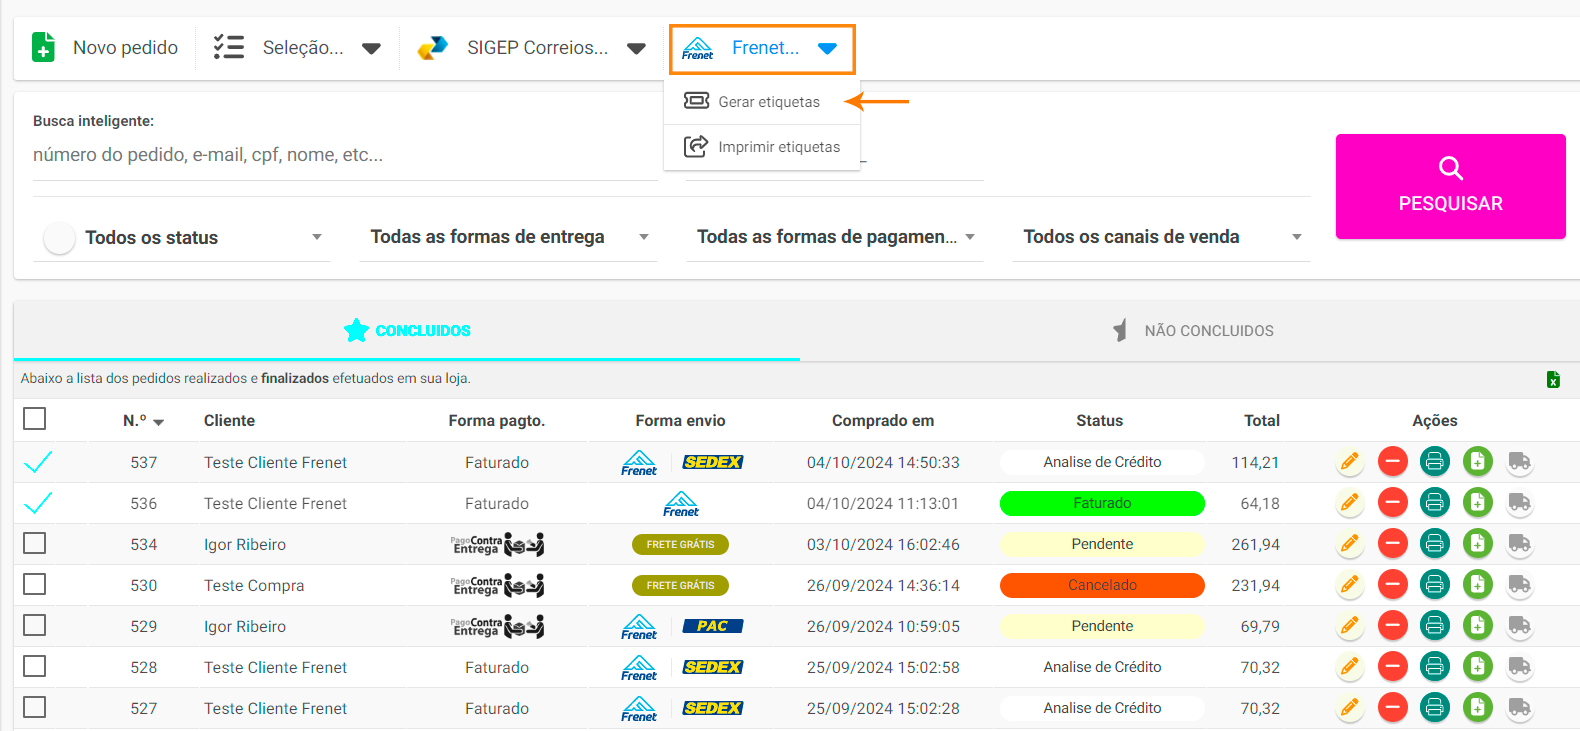This screenshot has width=1580, height=731.
Task: Print order 527 with printer icon
Action: click(1435, 707)
